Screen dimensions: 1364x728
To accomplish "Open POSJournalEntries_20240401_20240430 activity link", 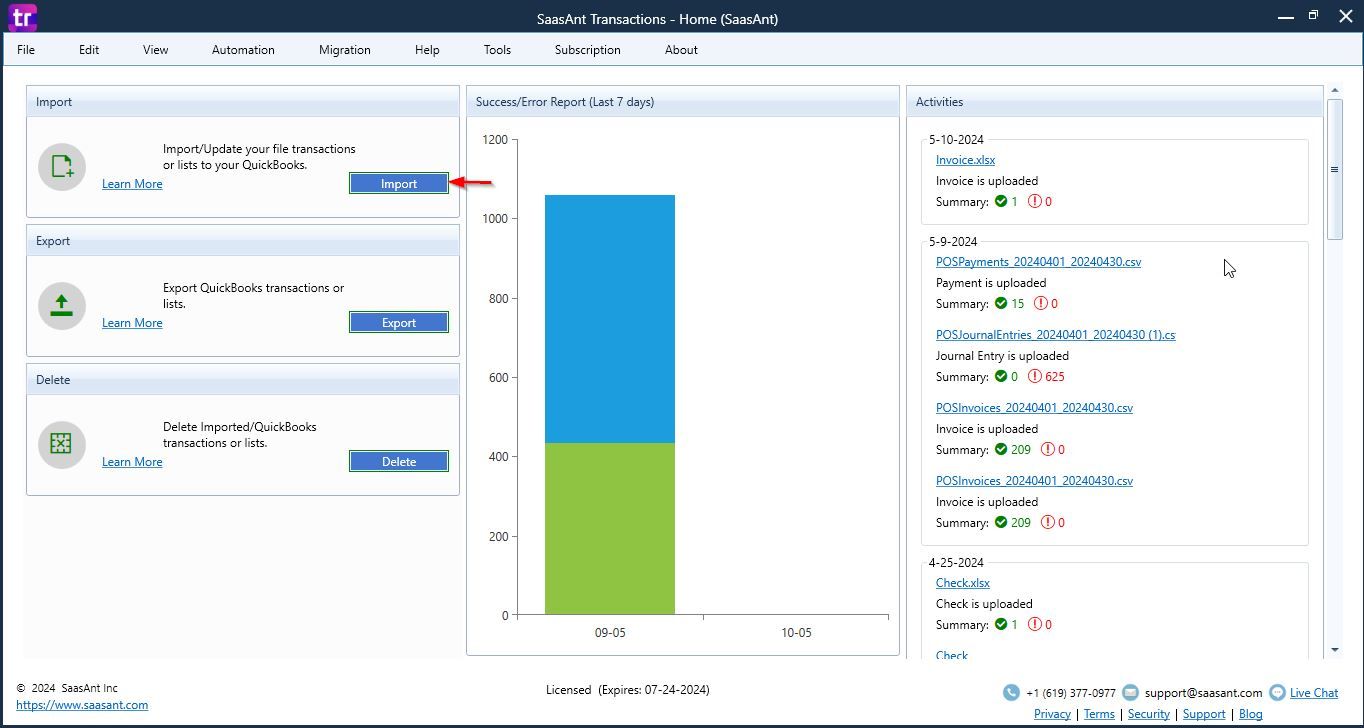I will 1055,335.
